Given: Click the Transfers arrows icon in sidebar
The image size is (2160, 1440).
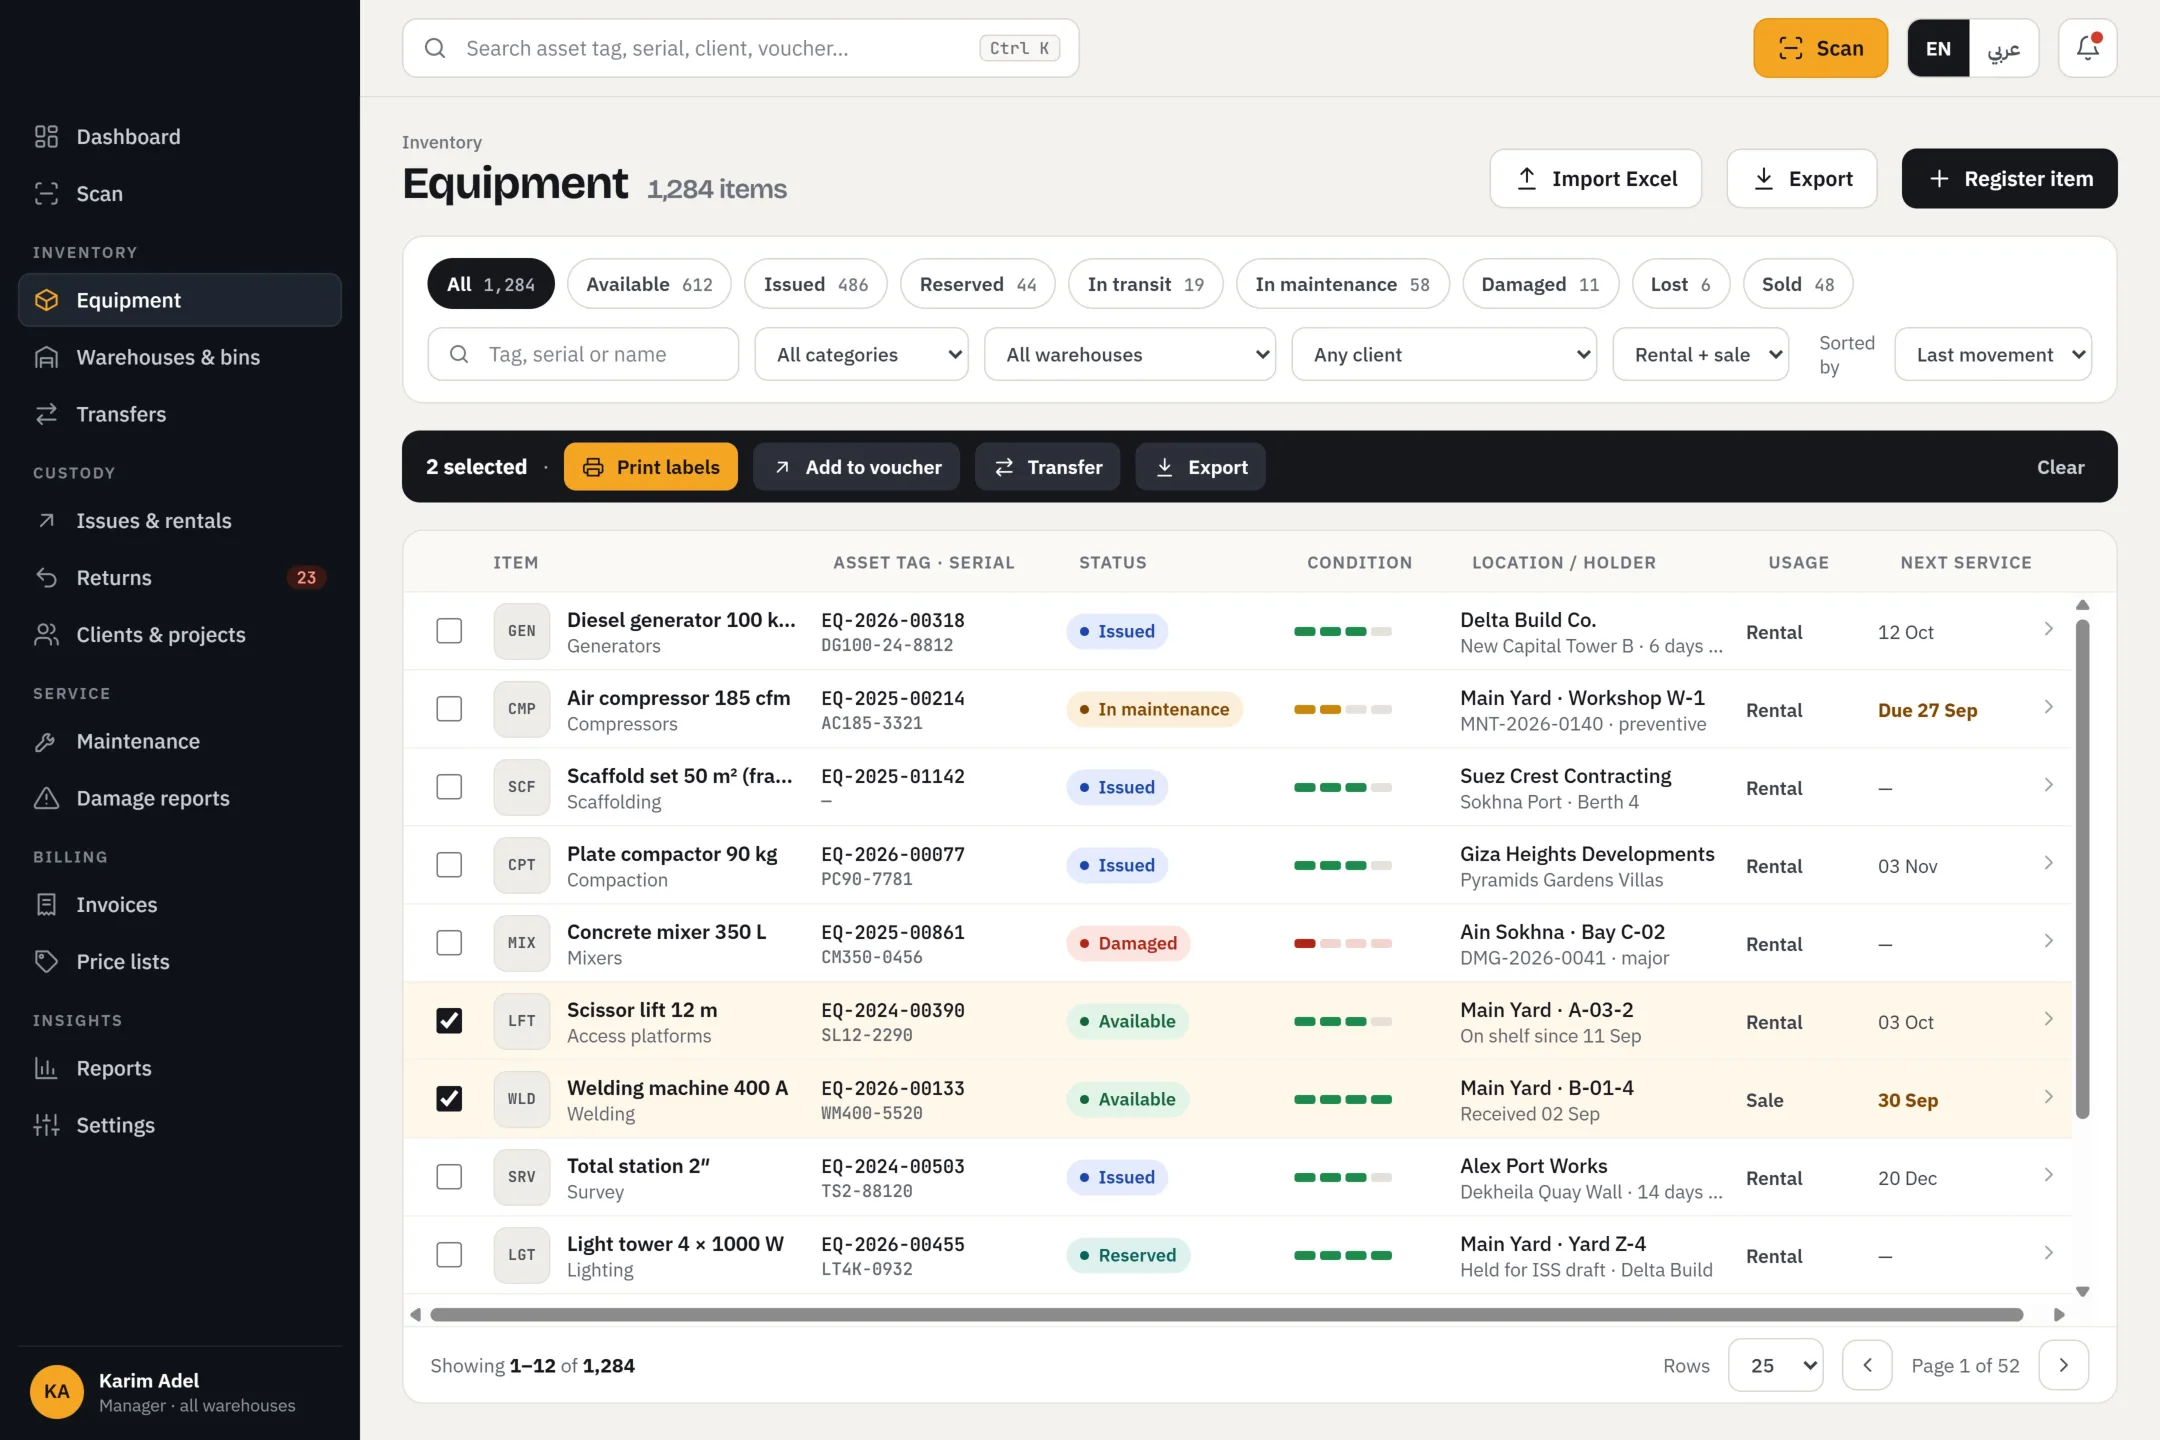Looking at the screenshot, I should click(46, 414).
